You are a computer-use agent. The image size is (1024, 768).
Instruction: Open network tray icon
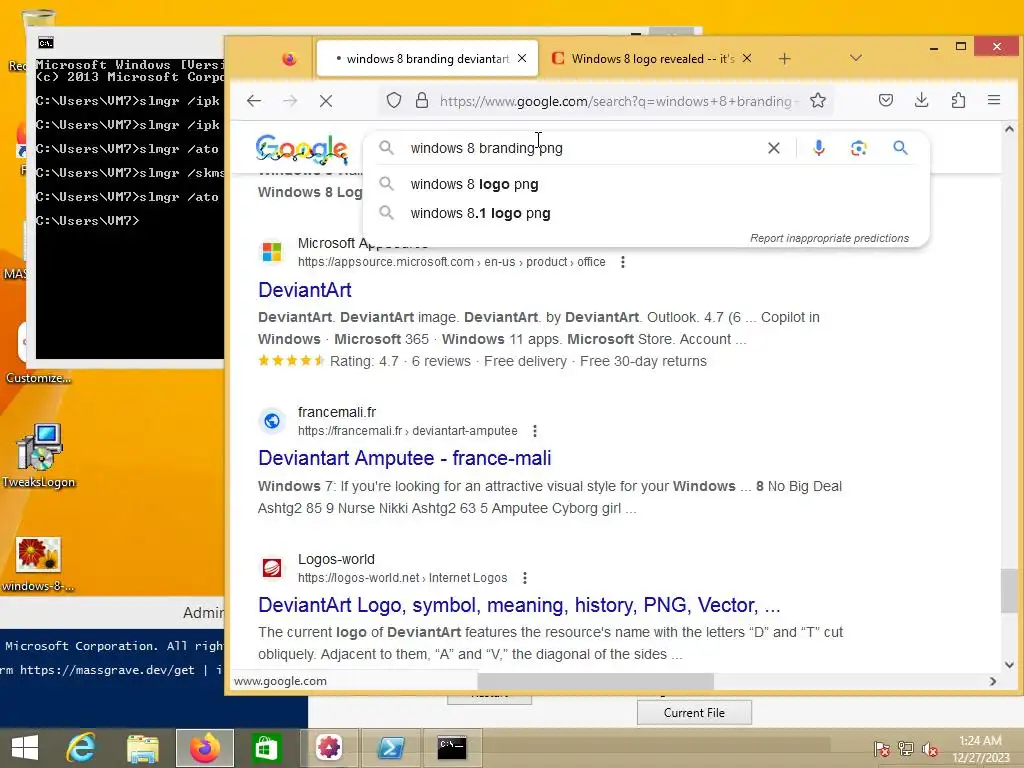click(x=906, y=748)
